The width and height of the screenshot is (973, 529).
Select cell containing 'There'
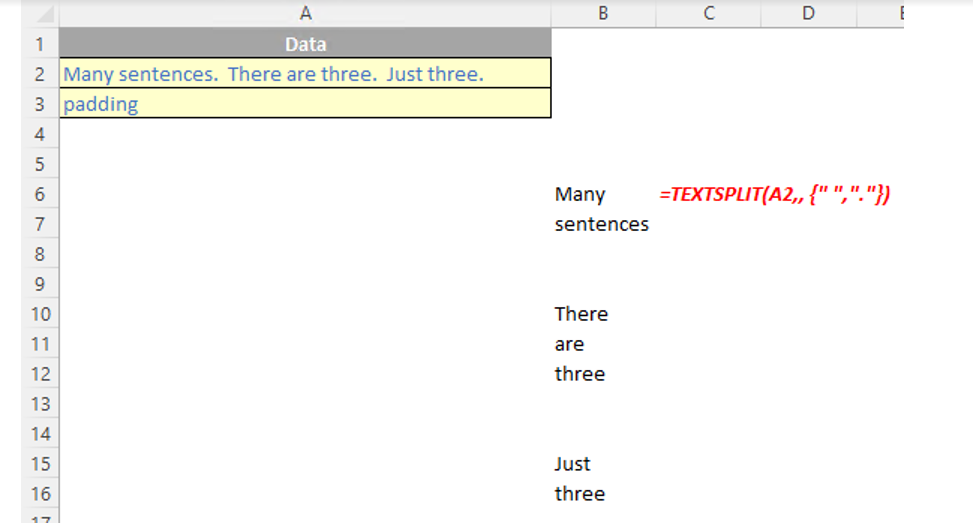[603, 314]
